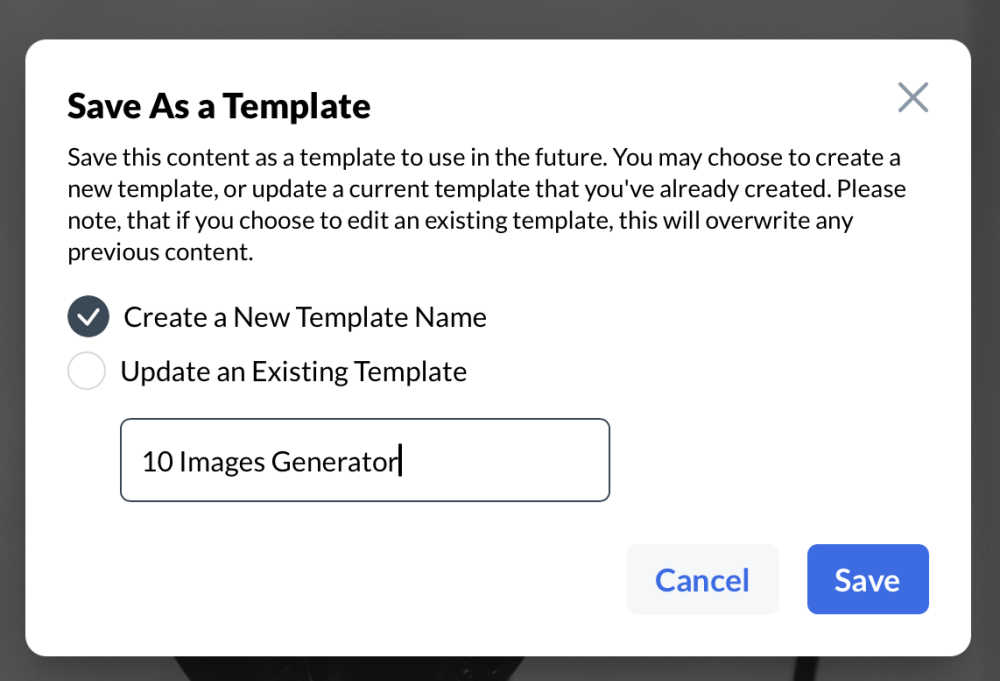This screenshot has width=1000, height=681.
Task: Close the Save As a Template dialog
Action: pos(912,98)
